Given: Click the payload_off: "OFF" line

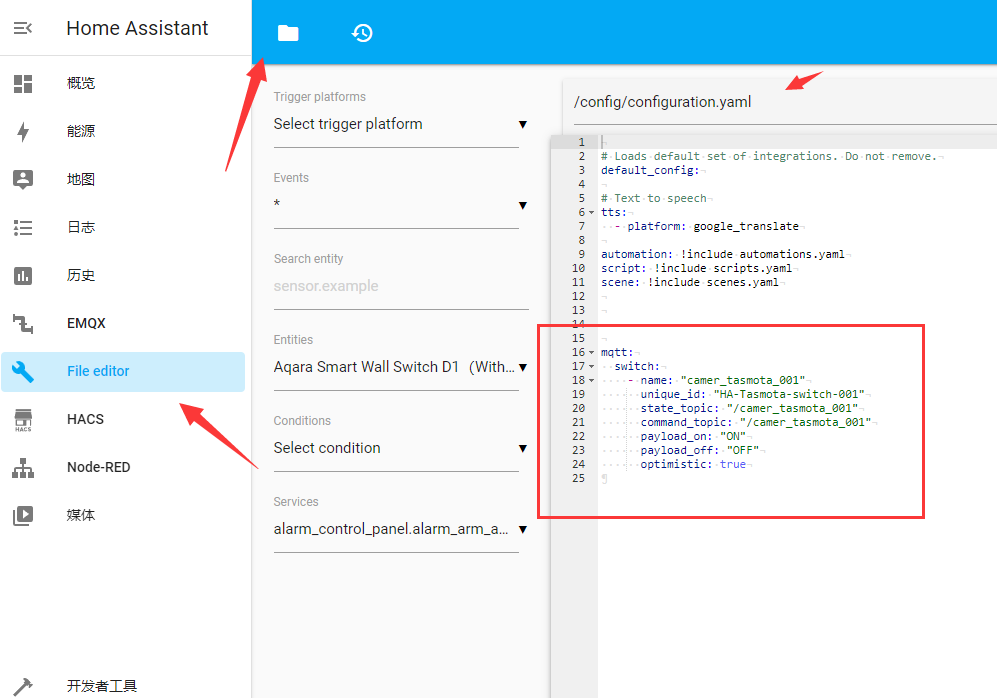Looking at the screenshot, I should (699, 450).
